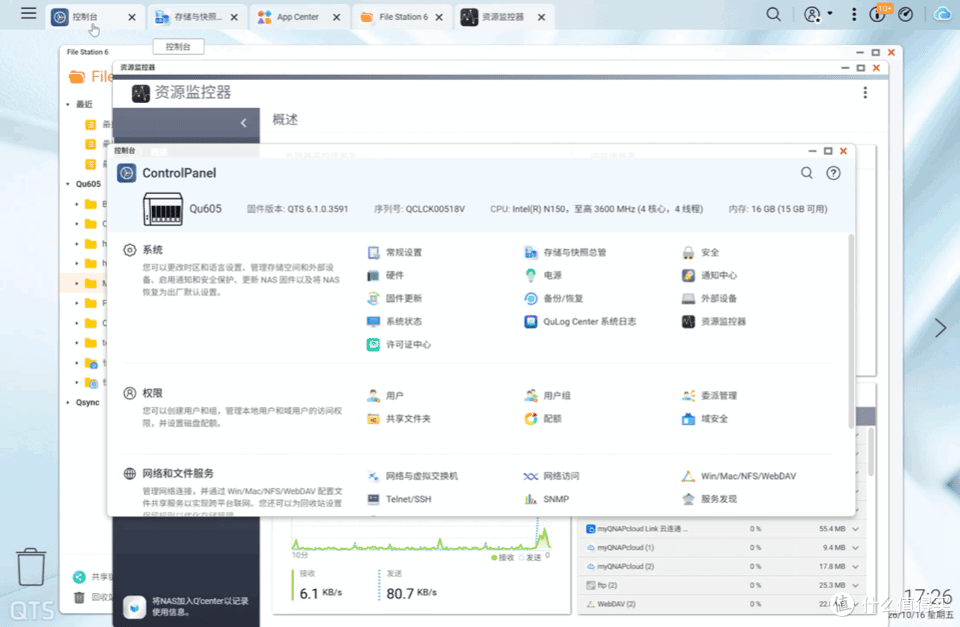Open 外部设备 settings

[710, 298]
